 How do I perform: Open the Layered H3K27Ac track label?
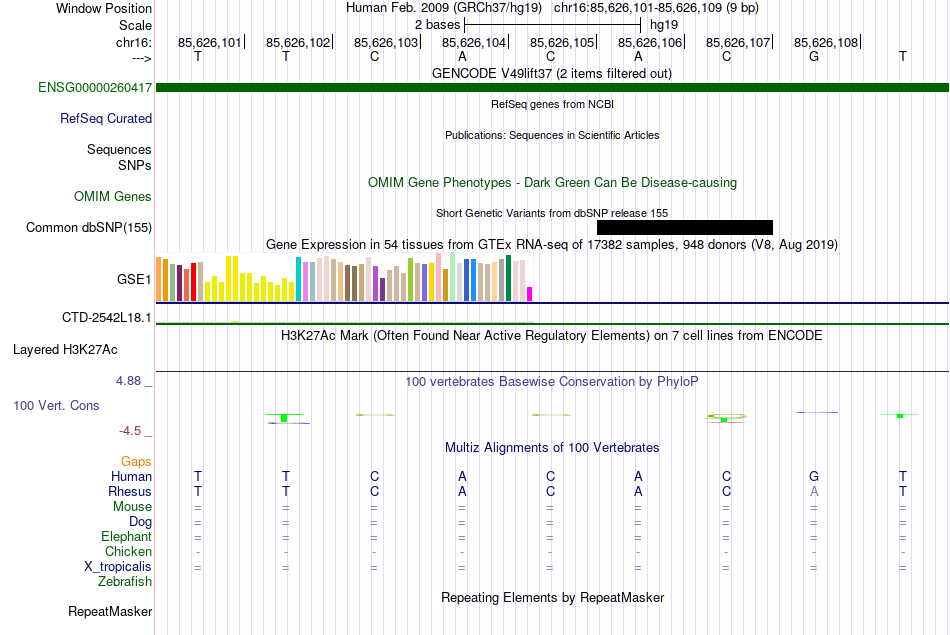click(x=65, y=350)
